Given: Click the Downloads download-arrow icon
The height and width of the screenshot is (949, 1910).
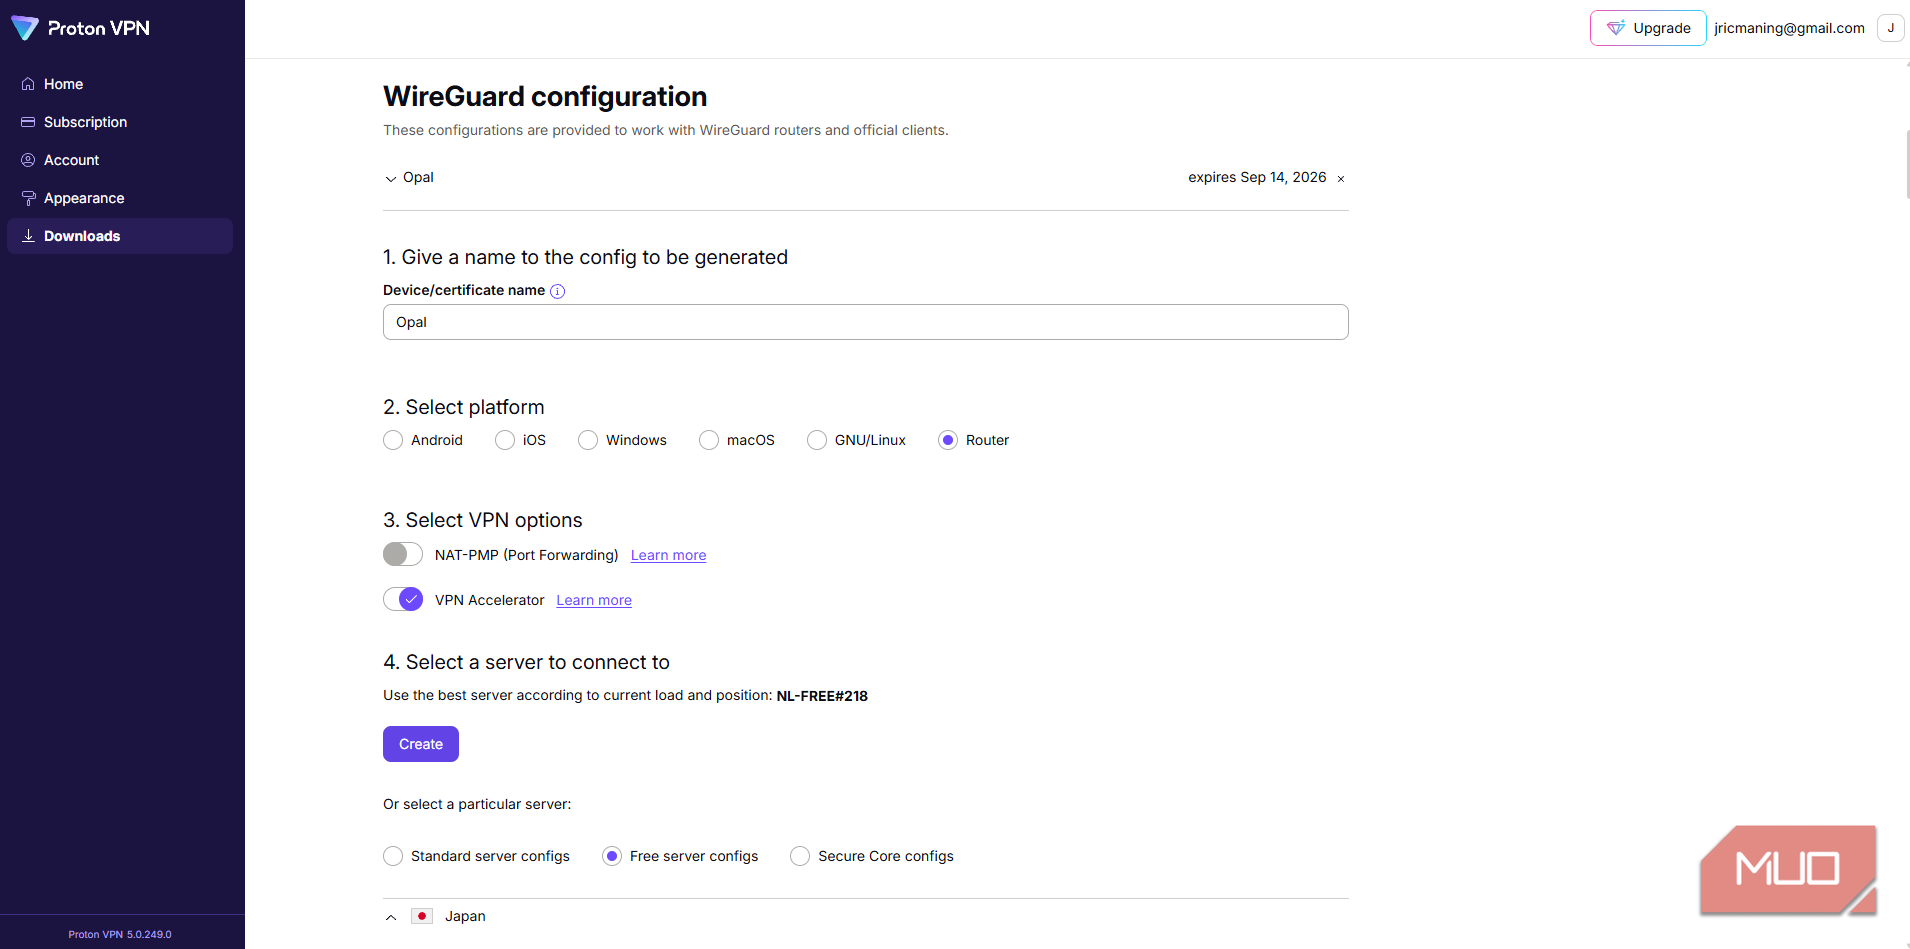Looking at the screenshot, I should click(x=28, y=236).
